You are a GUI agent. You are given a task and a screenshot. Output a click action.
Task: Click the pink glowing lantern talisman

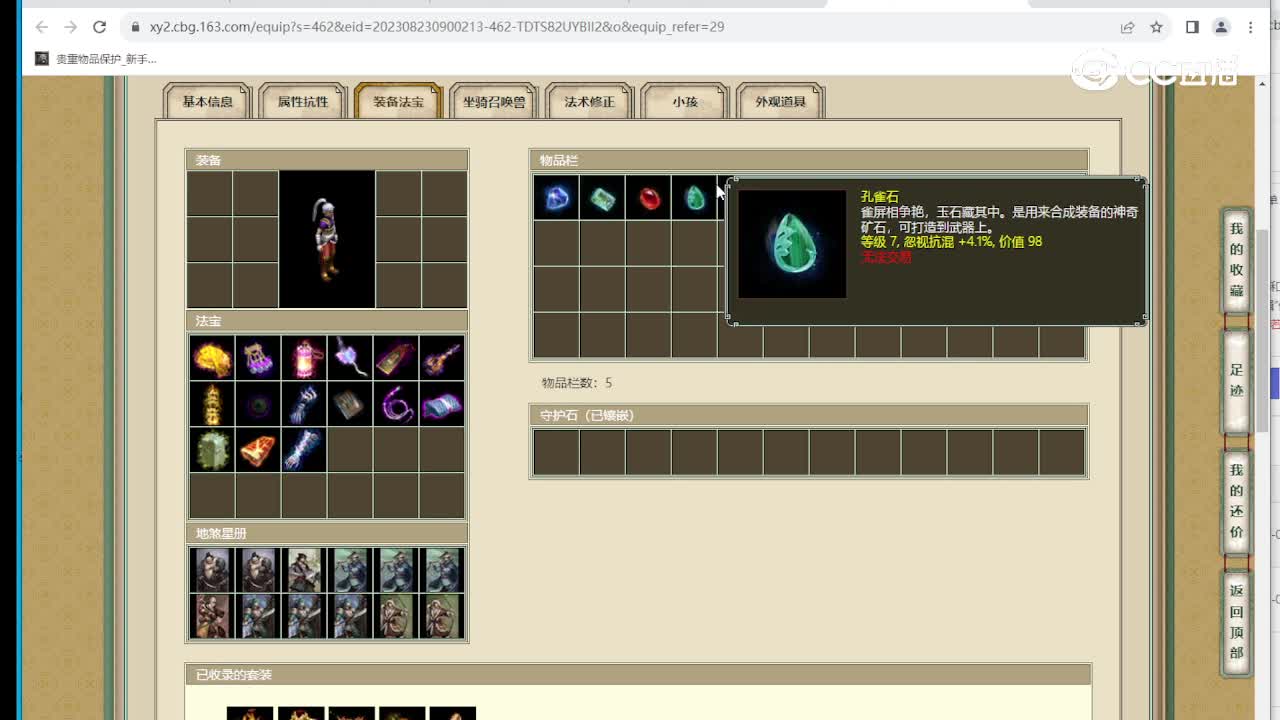point(304,358)
